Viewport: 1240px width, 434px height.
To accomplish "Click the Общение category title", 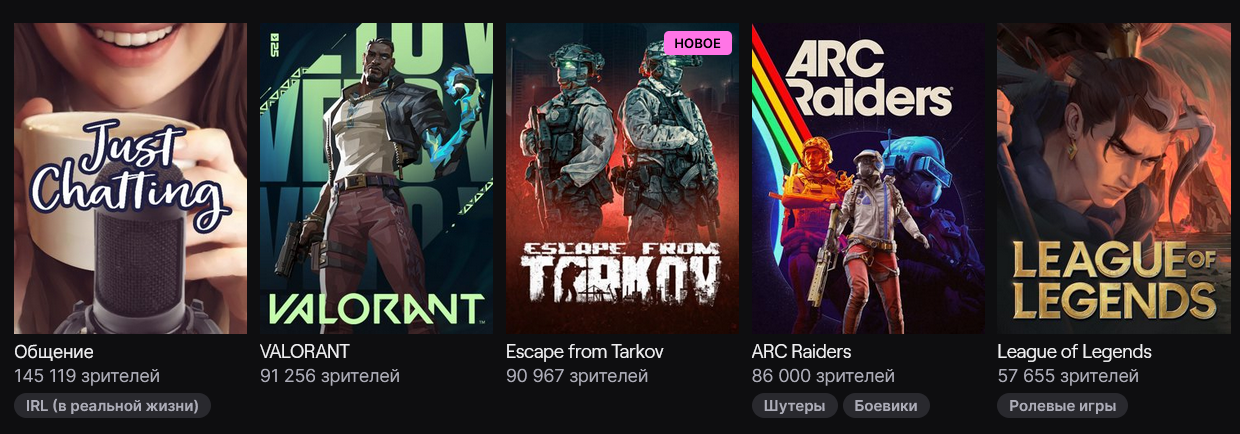I will 54,352.
